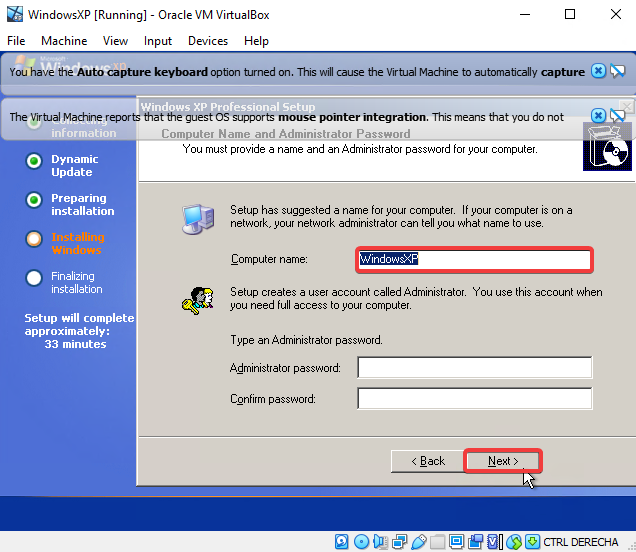Focus the Administrator password field
Image resolution: width=636 pixels, height=552 pixels.
click(x=475, y=367)
